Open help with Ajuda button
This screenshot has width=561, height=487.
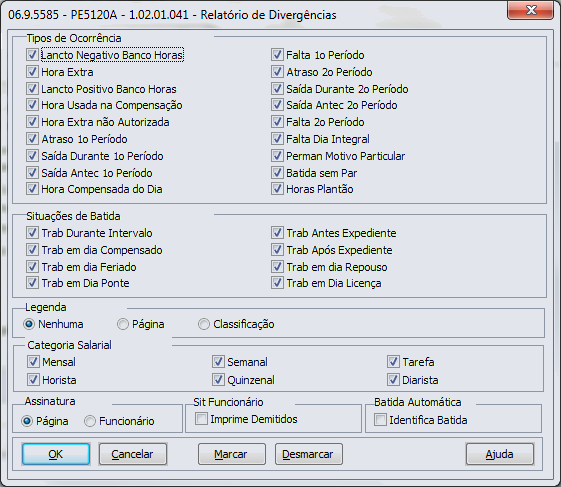pyautogui.click(x=499, y=454)
